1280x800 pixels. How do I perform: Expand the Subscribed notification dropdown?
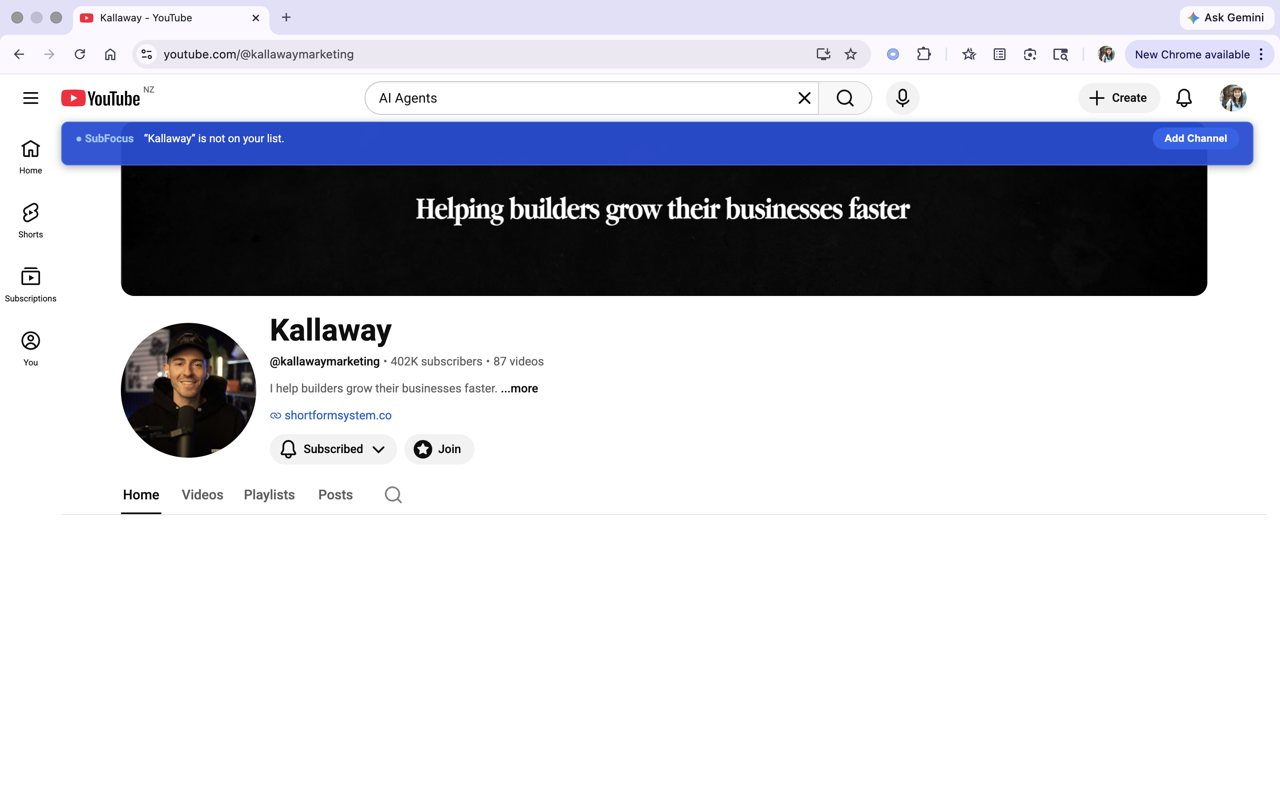pos(333,449)
